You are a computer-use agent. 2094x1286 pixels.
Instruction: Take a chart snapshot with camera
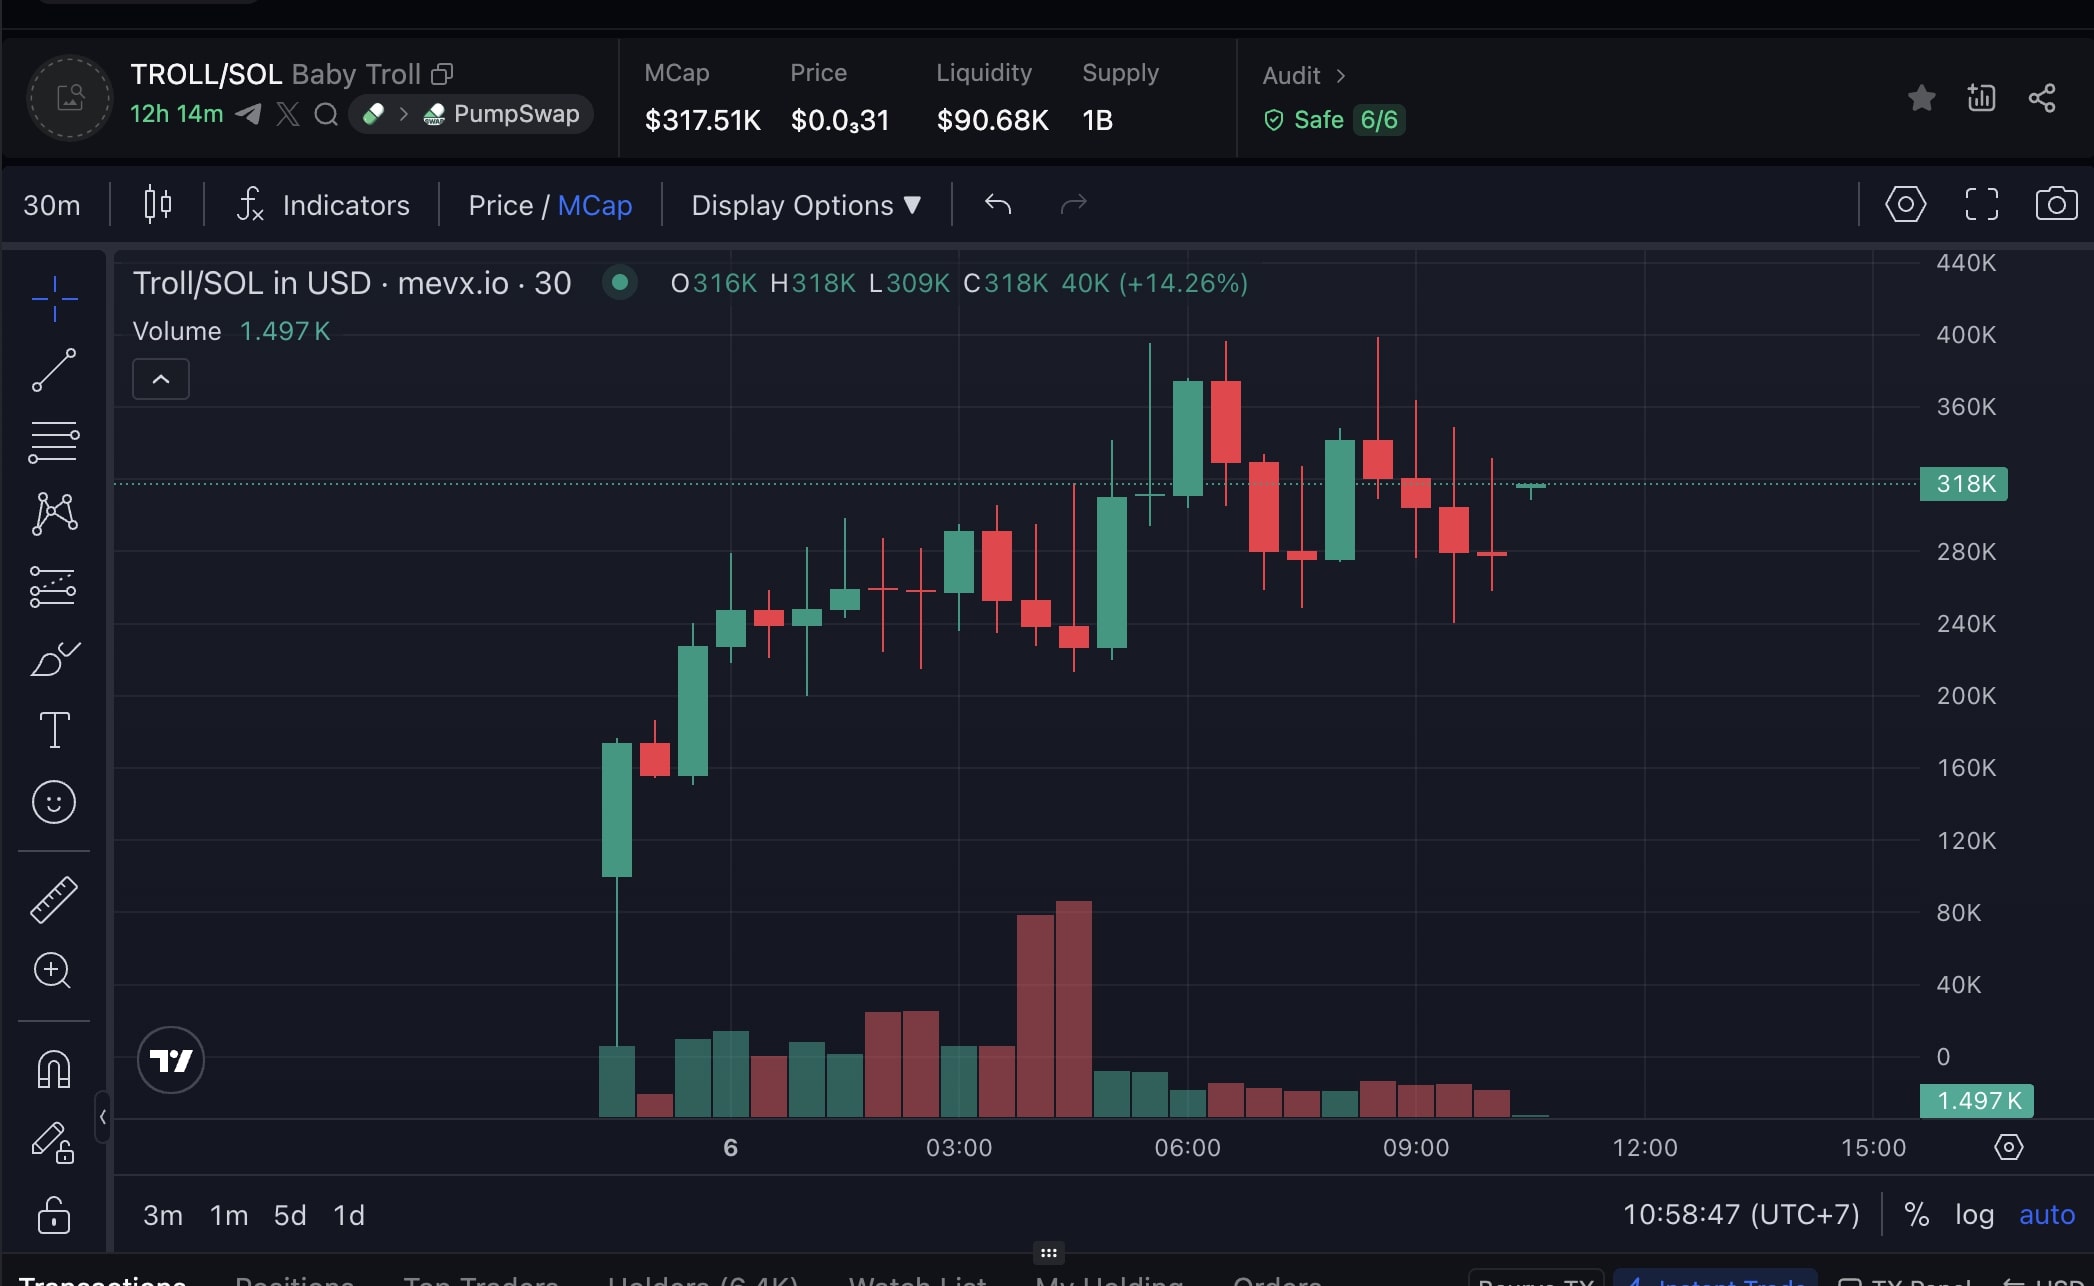coord(2056,204)
